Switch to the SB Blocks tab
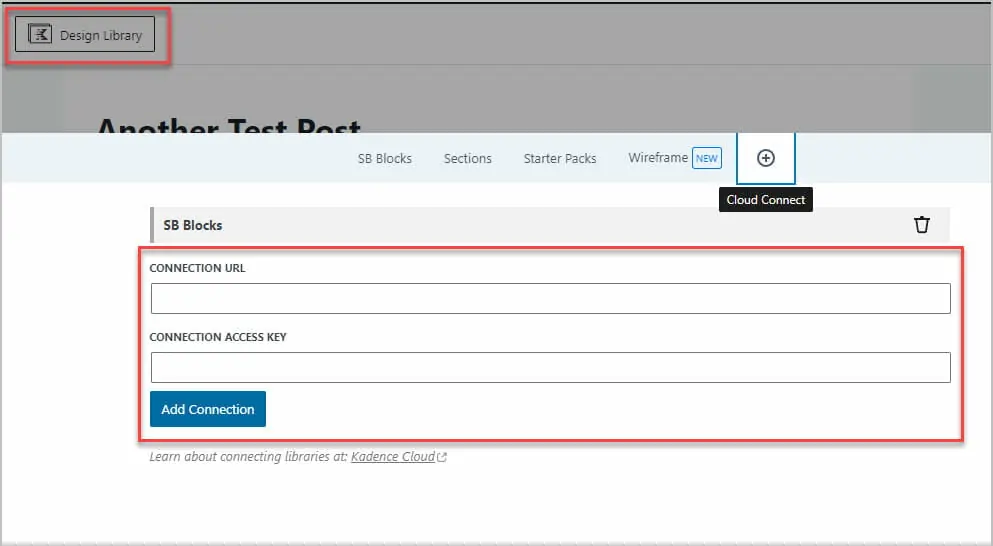The height and width of the screenshot is (546, 993). click(x=385, y=158)
